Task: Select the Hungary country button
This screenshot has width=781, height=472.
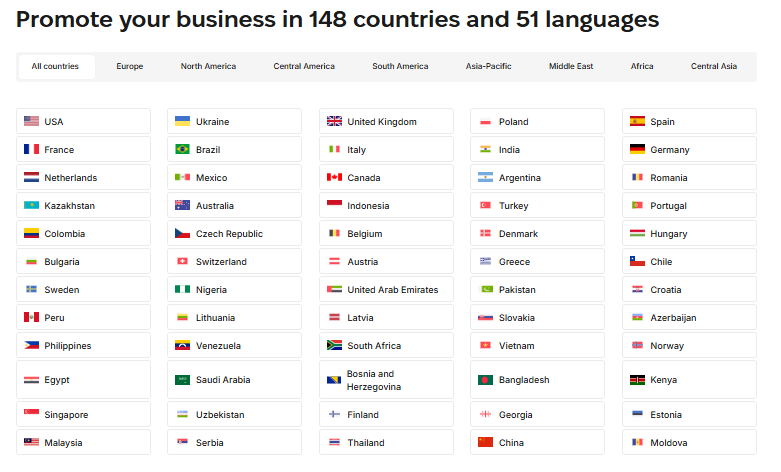Action: [689, 233]
